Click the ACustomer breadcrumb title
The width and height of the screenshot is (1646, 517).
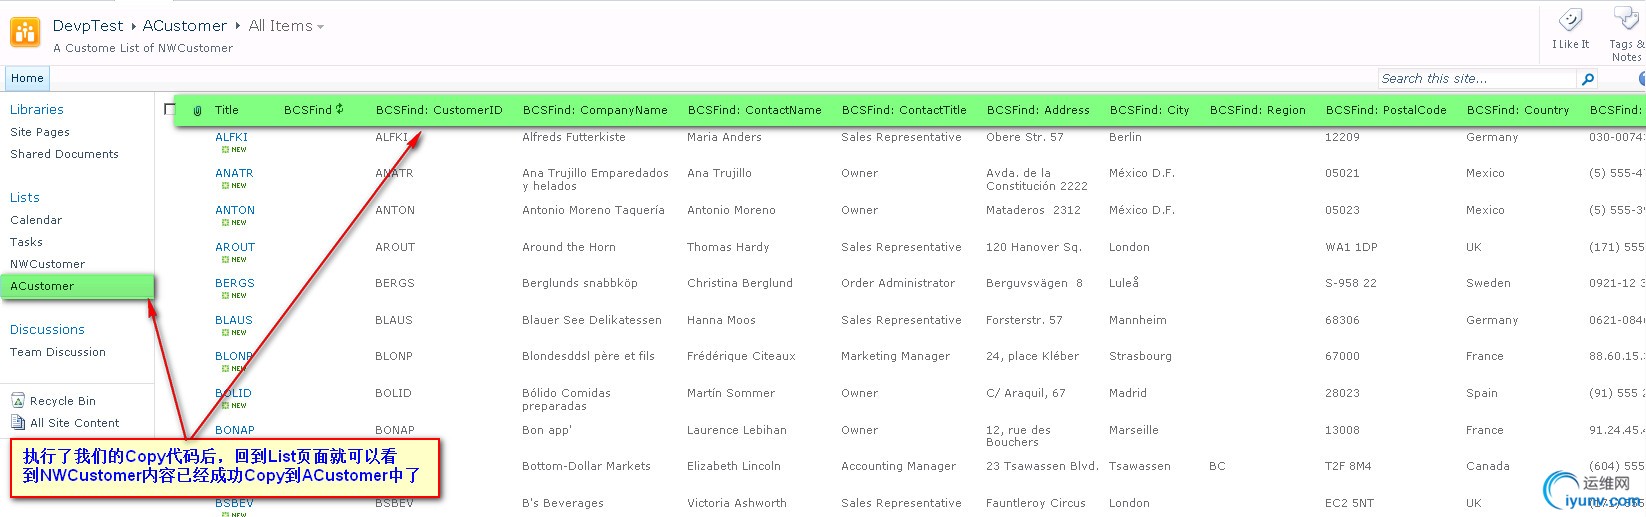(184, 26)
